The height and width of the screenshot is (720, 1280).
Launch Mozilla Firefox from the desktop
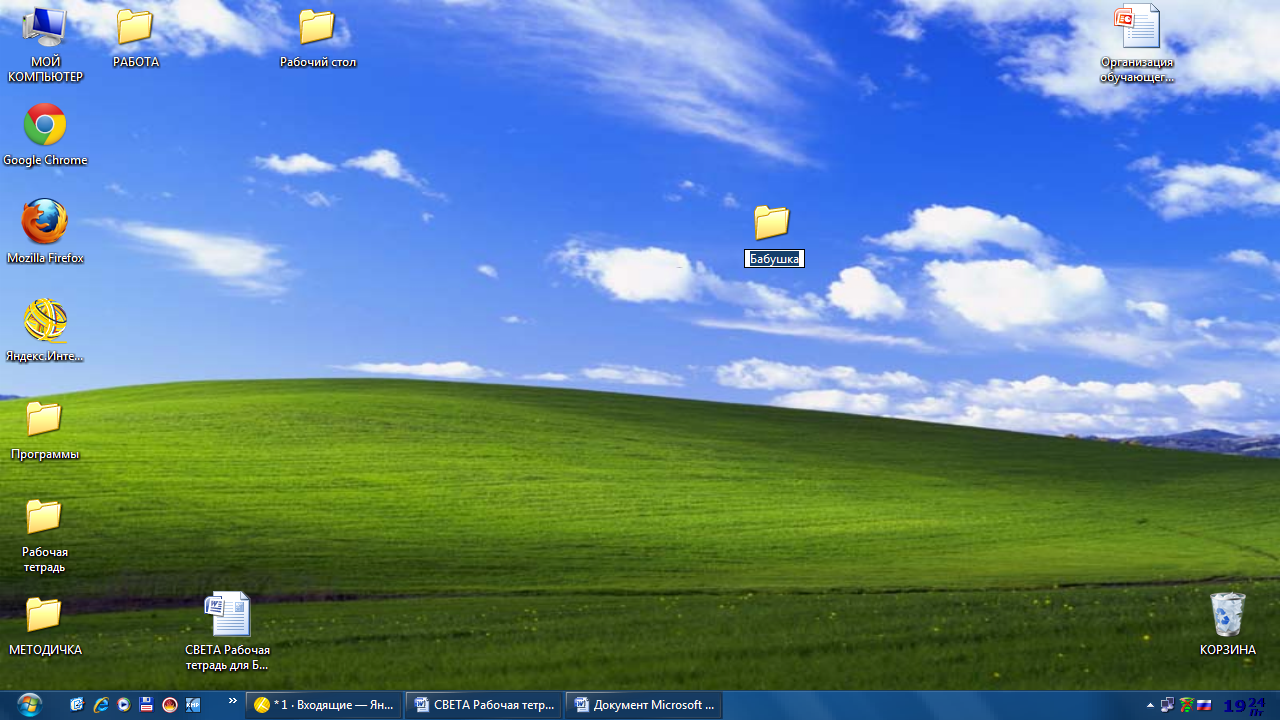45,232
